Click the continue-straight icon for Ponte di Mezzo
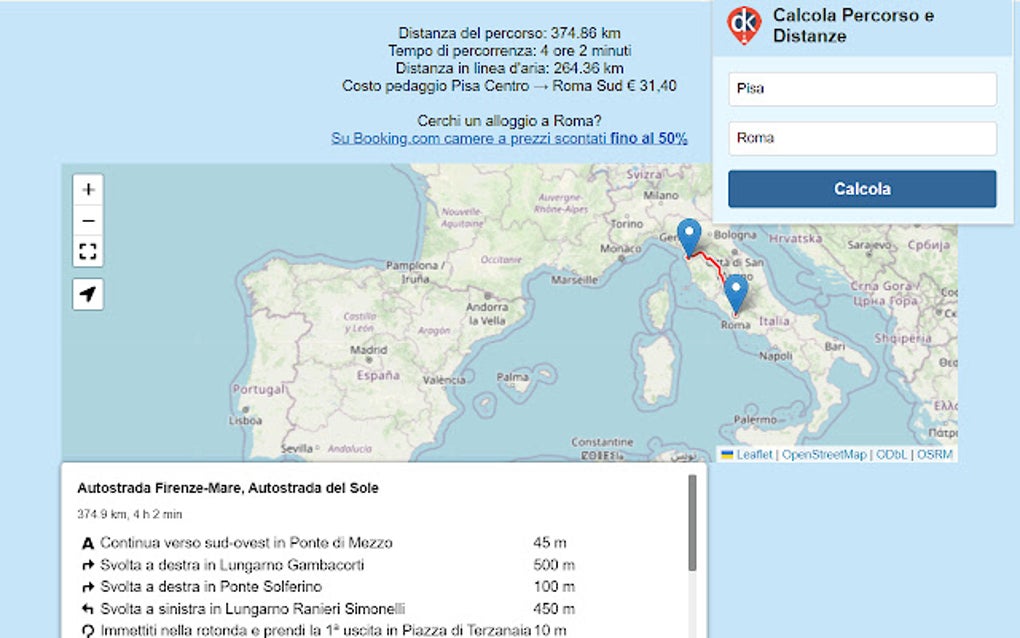This screenshot has height=638, width=1020. point(89,545)
